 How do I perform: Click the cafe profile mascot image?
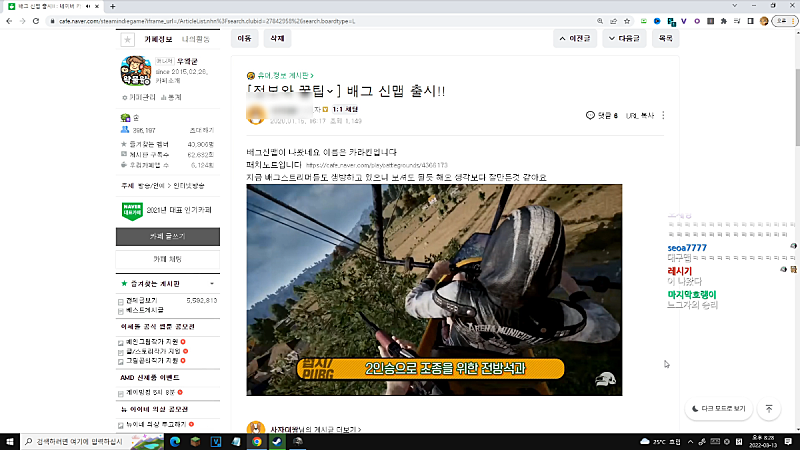(136, 70)
